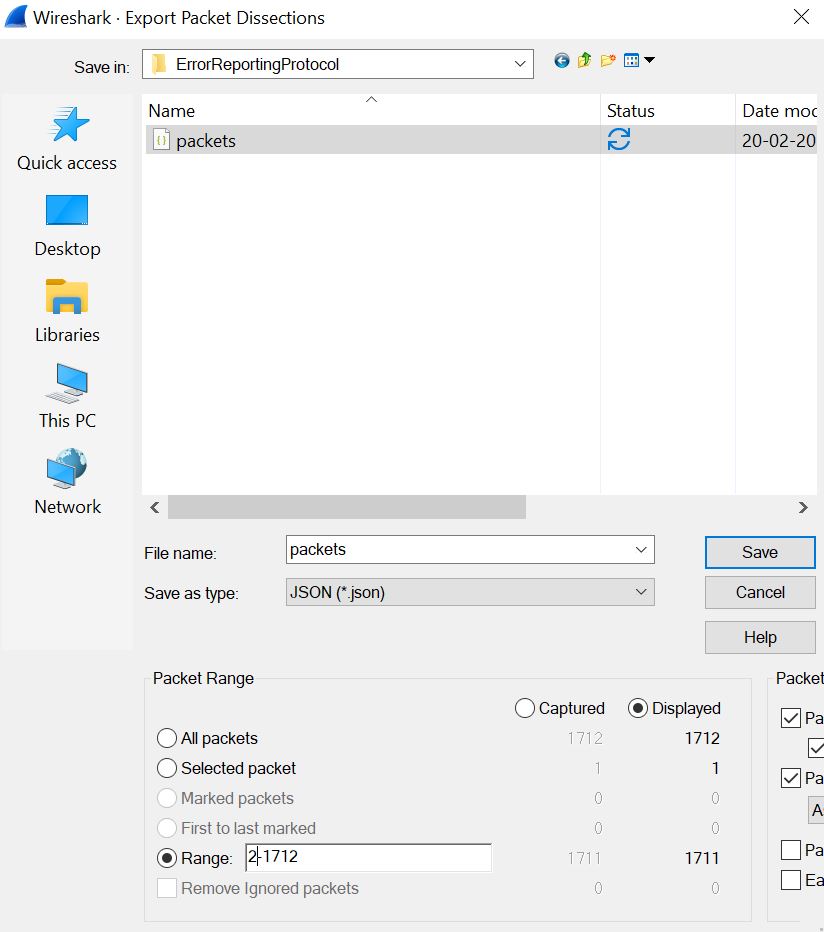Choose All packets radio option
This screenshot has height=932, width=824.
(x=166, y=738)
